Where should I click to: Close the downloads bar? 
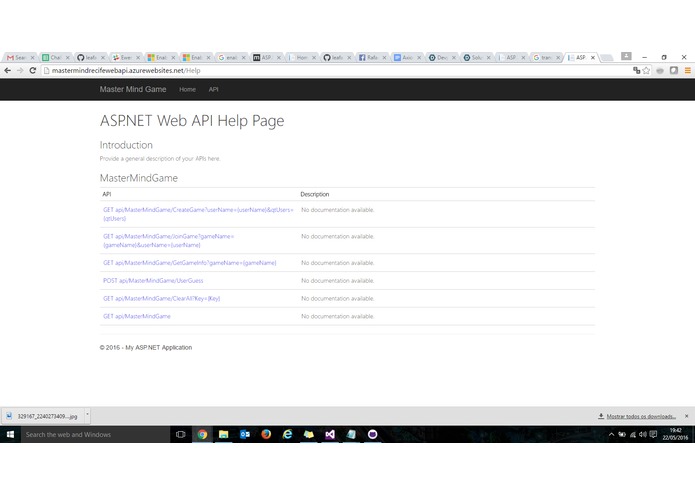[686, 416]
